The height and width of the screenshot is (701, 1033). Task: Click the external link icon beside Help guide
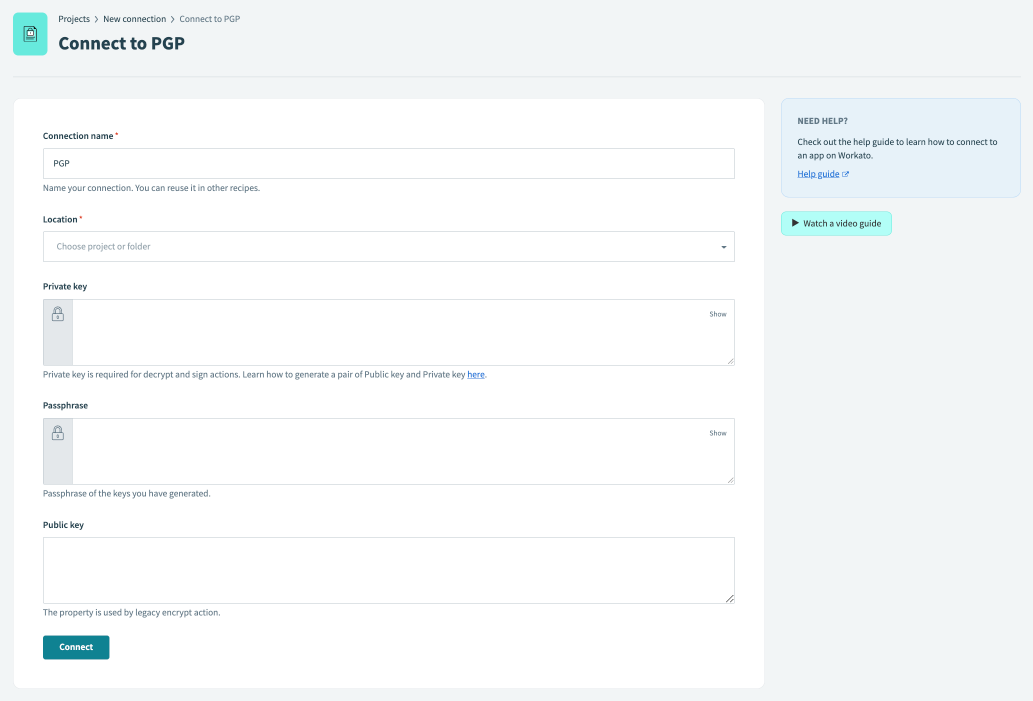point(846,174)
